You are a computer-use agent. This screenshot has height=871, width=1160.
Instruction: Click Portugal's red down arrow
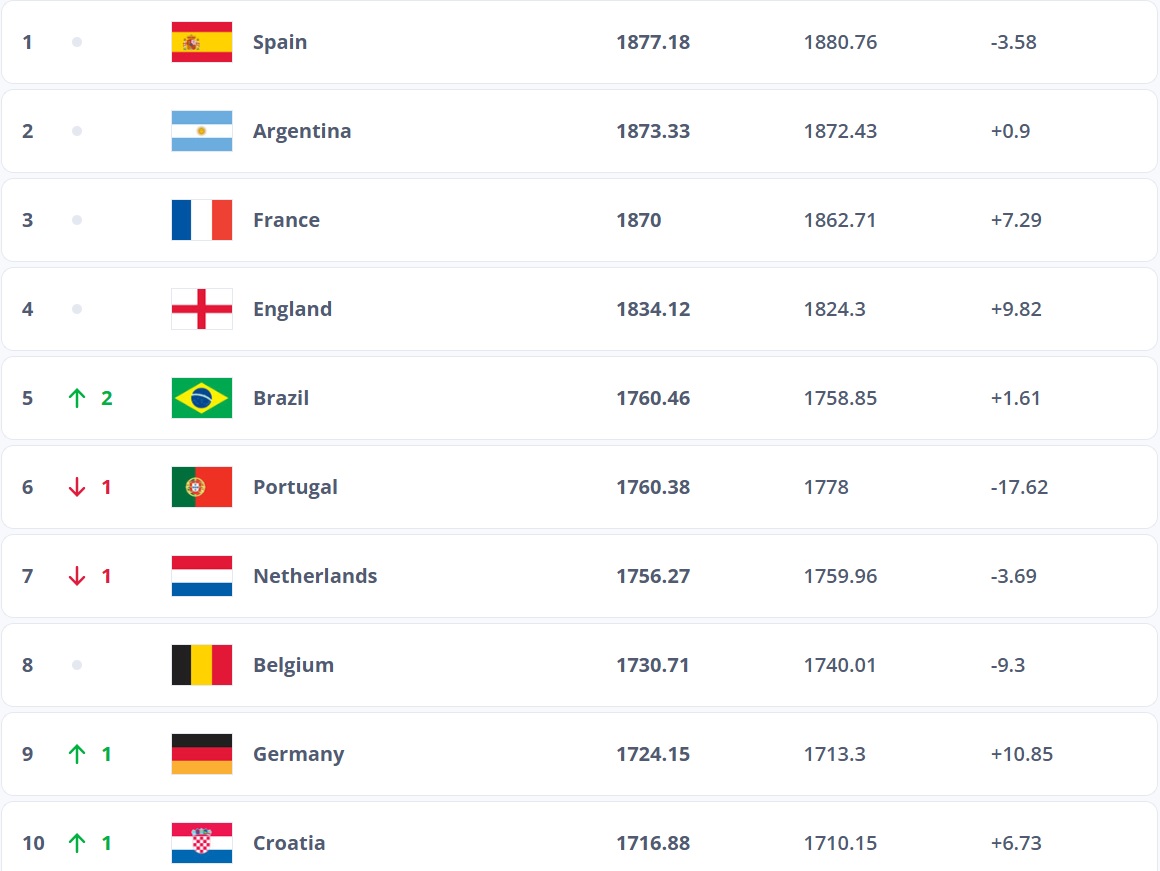[x=77, y=487]
